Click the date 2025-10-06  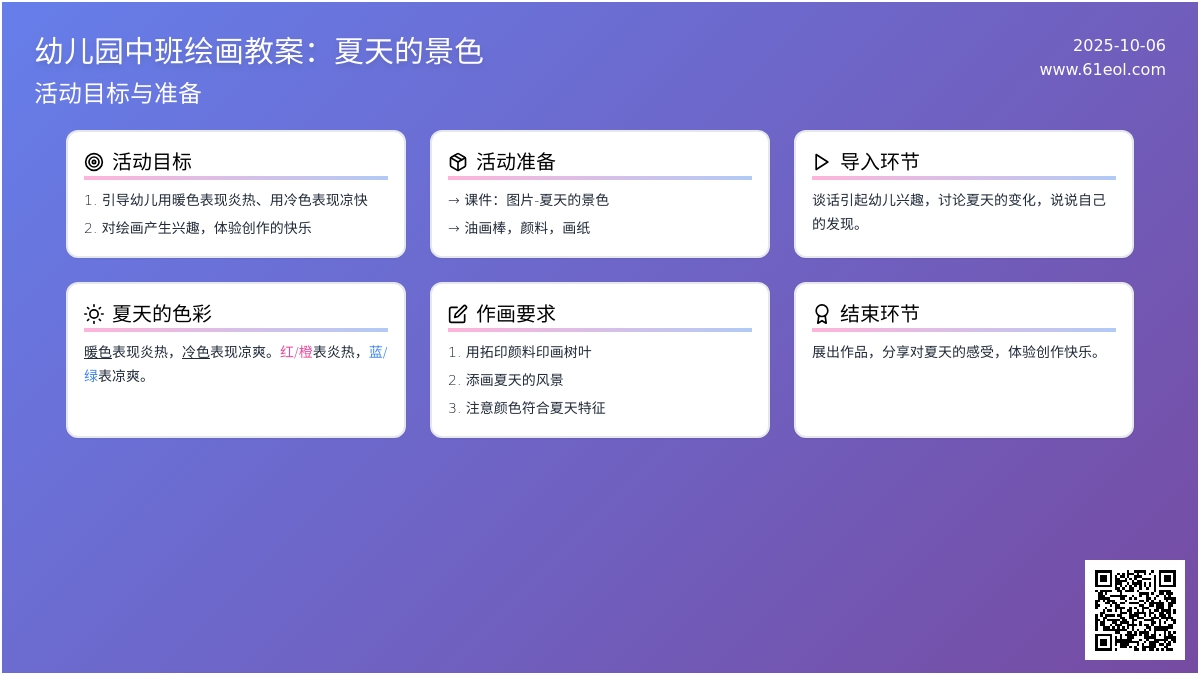click(1119, 46)
